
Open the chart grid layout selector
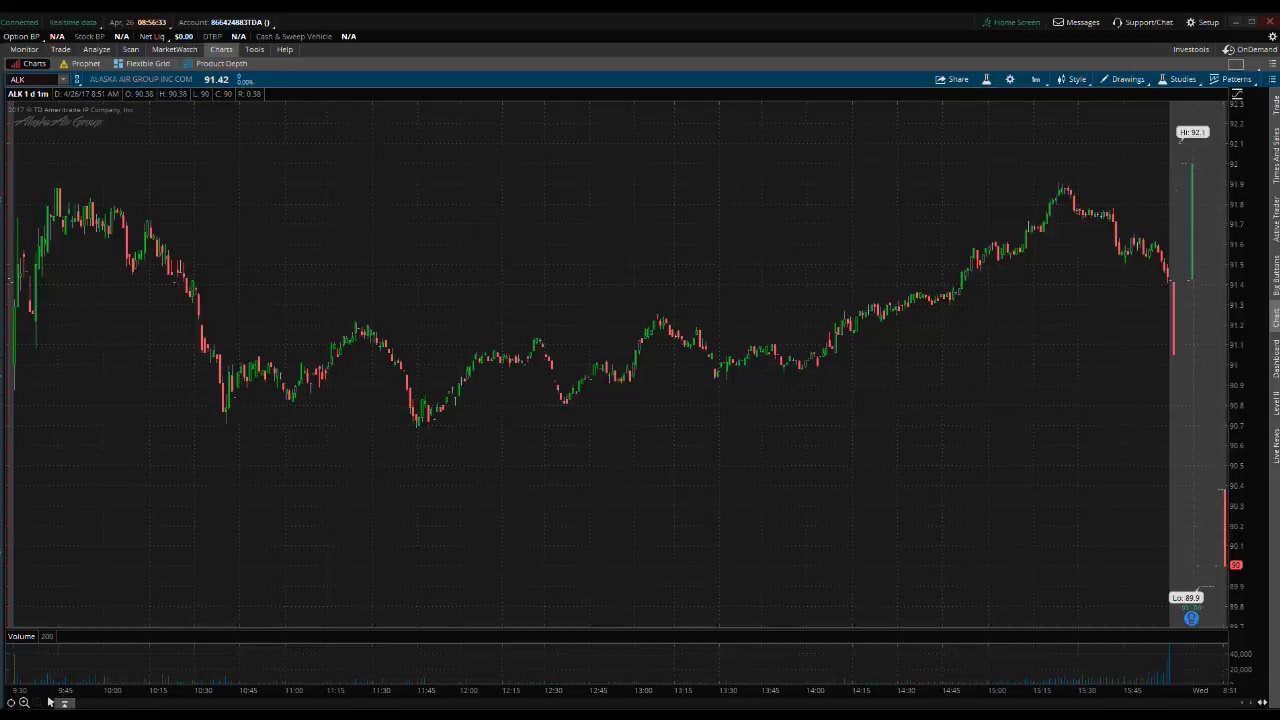tap(1236, 64)
